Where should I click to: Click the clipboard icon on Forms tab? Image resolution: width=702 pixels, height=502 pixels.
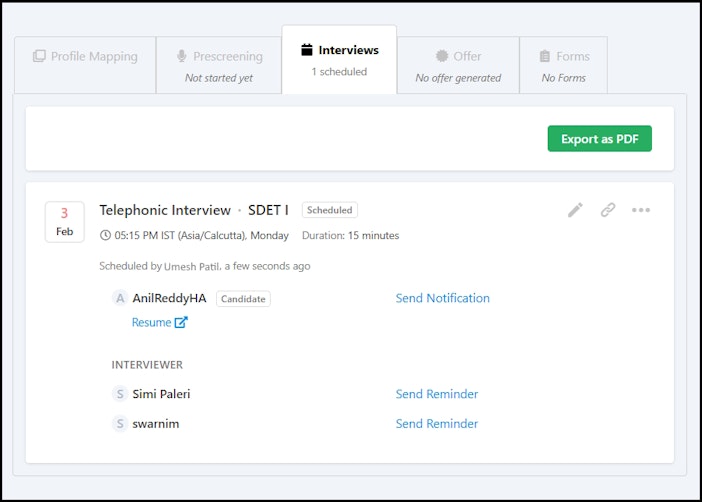point(544,56)
